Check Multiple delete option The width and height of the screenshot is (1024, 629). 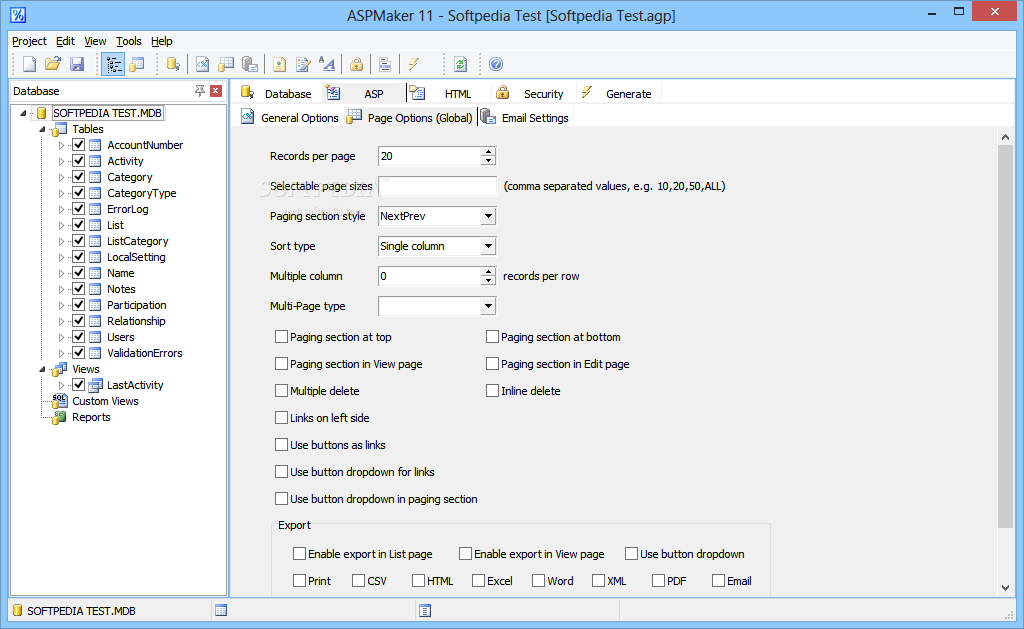point(281,391)
